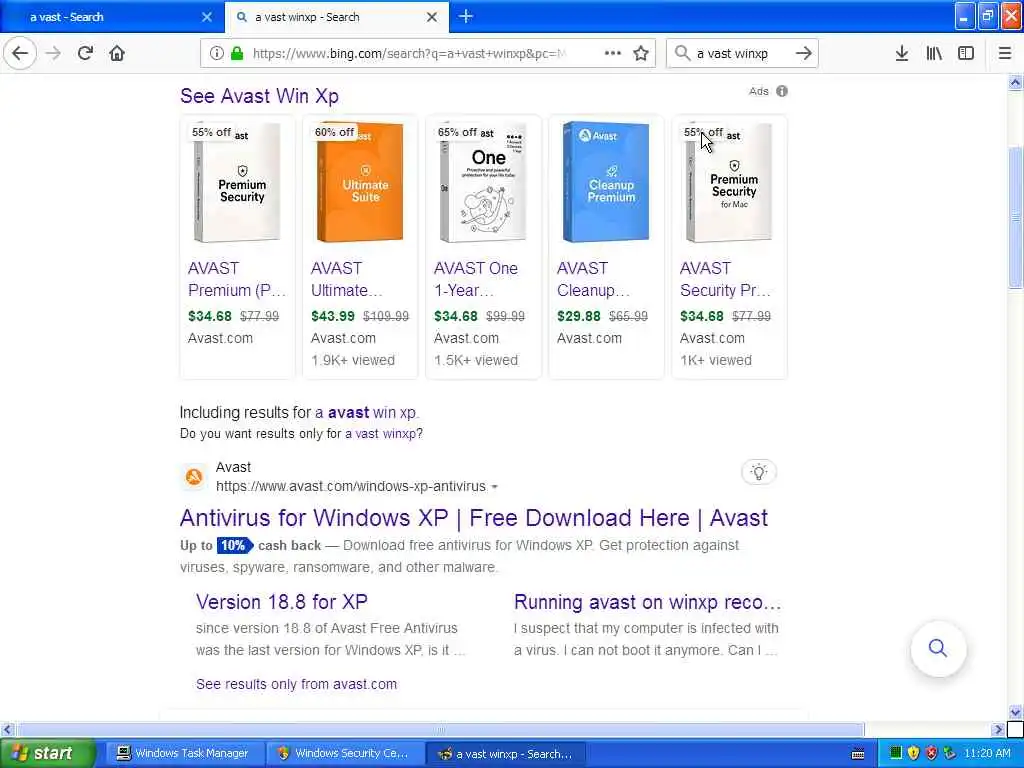Open 'AVAST Ultimate…' product link
The width and height of the screenshot is (1024, 768).
pos(347,280)
